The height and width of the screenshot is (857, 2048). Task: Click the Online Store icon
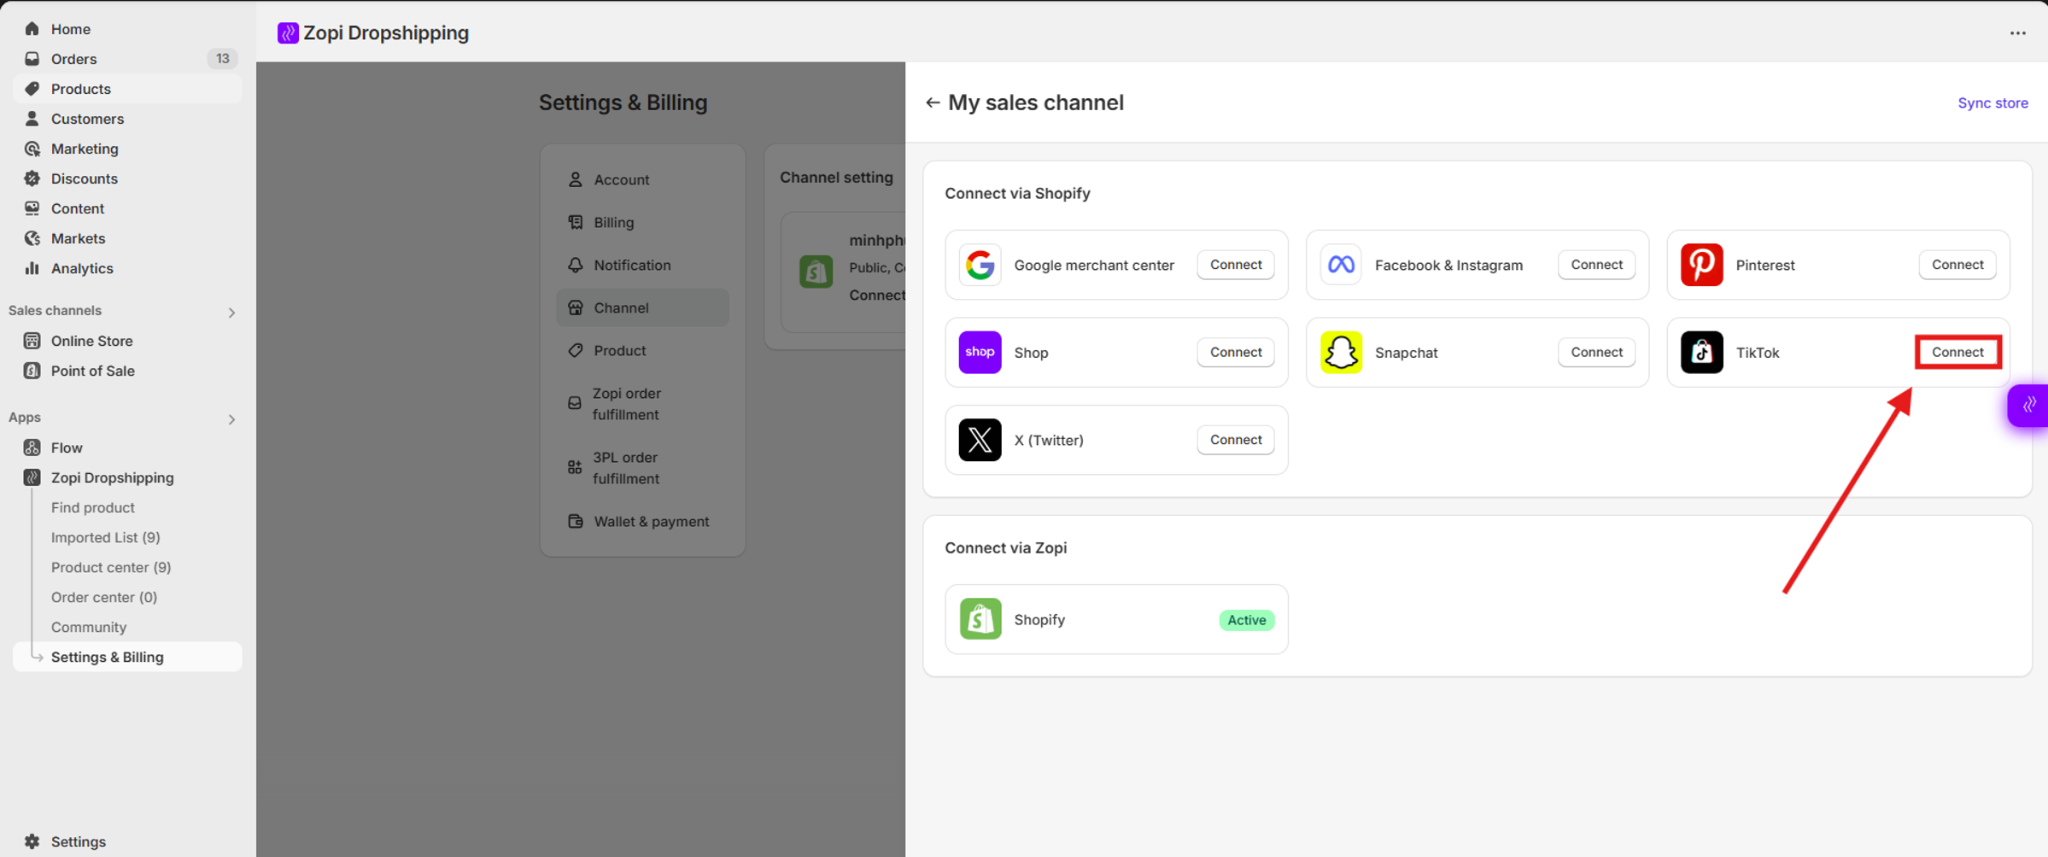tap(32, 341)
